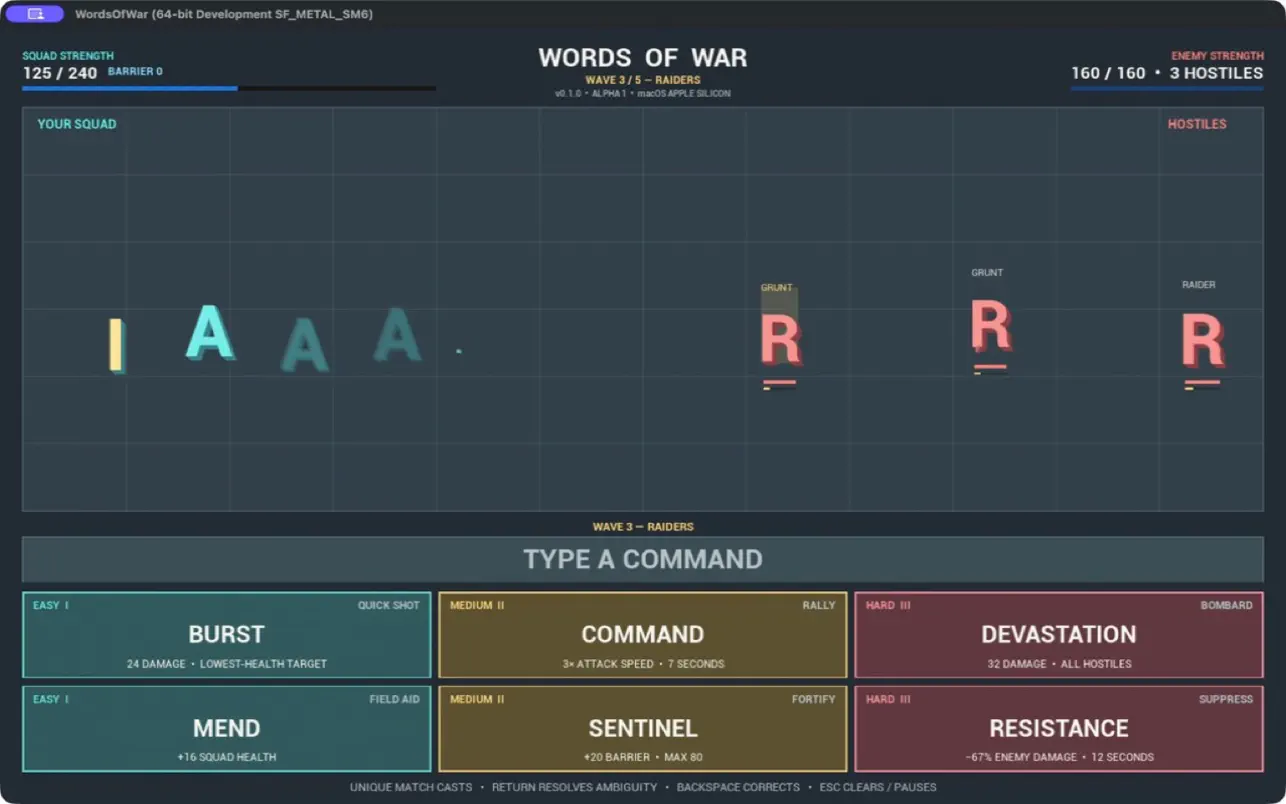
Task: Pick the RESISTANCE suppress card
Action: (x=1059, y=729)
